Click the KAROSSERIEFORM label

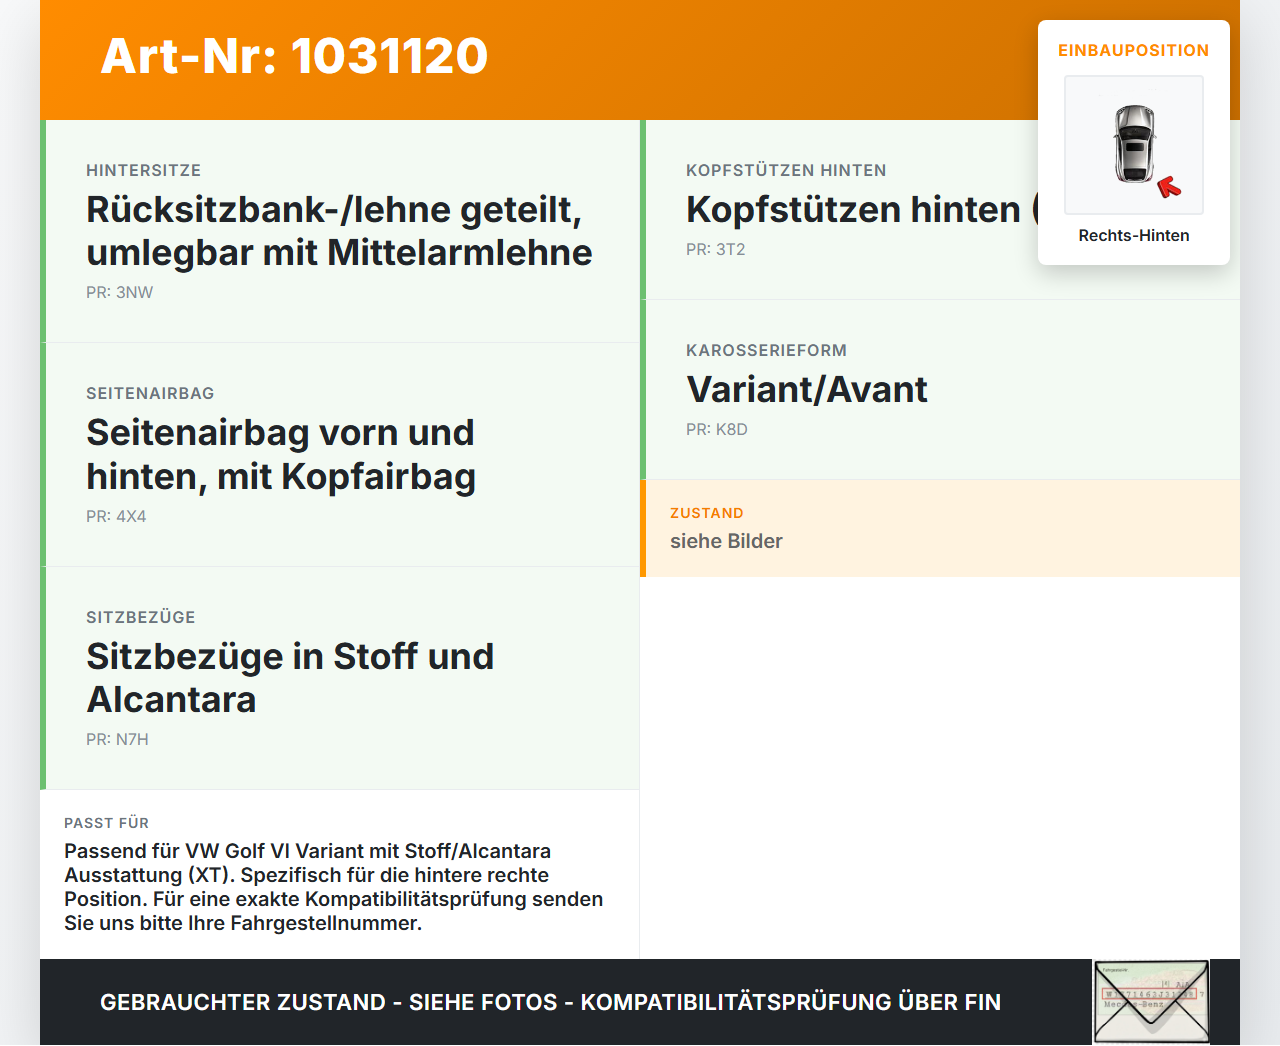coord(766,350)
